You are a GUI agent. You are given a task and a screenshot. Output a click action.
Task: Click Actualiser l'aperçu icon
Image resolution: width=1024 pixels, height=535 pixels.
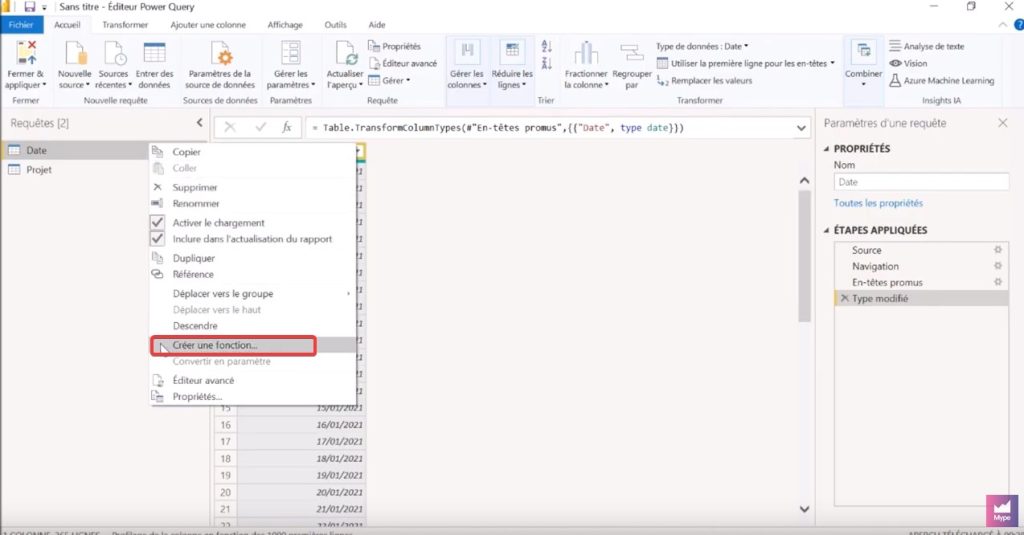coord(345,53)
